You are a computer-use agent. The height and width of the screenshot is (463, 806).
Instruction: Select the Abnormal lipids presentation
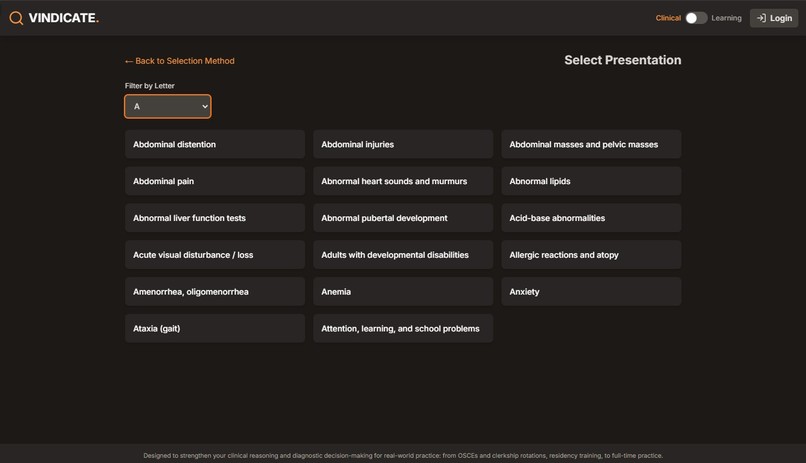591,181
